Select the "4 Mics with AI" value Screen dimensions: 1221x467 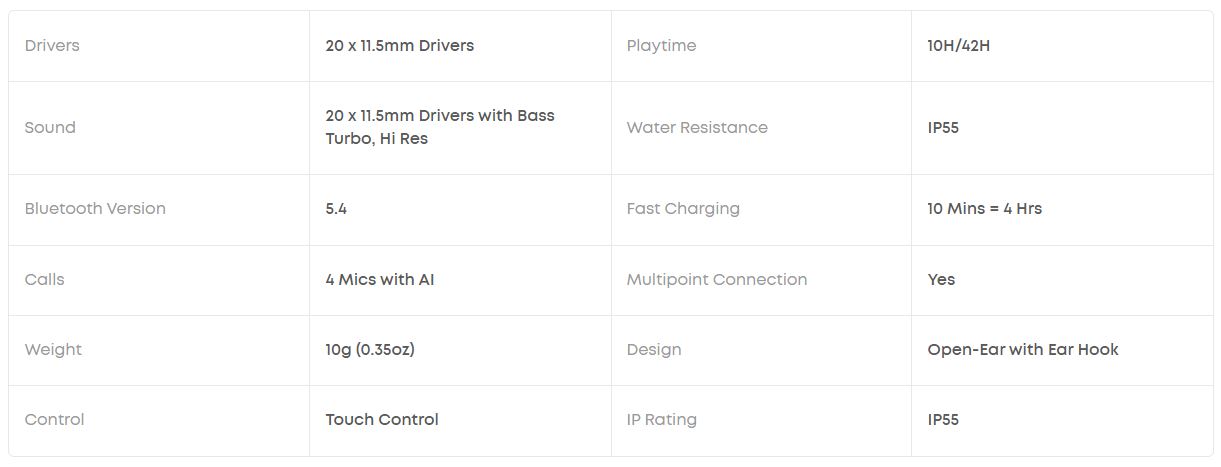pos(379,280)
